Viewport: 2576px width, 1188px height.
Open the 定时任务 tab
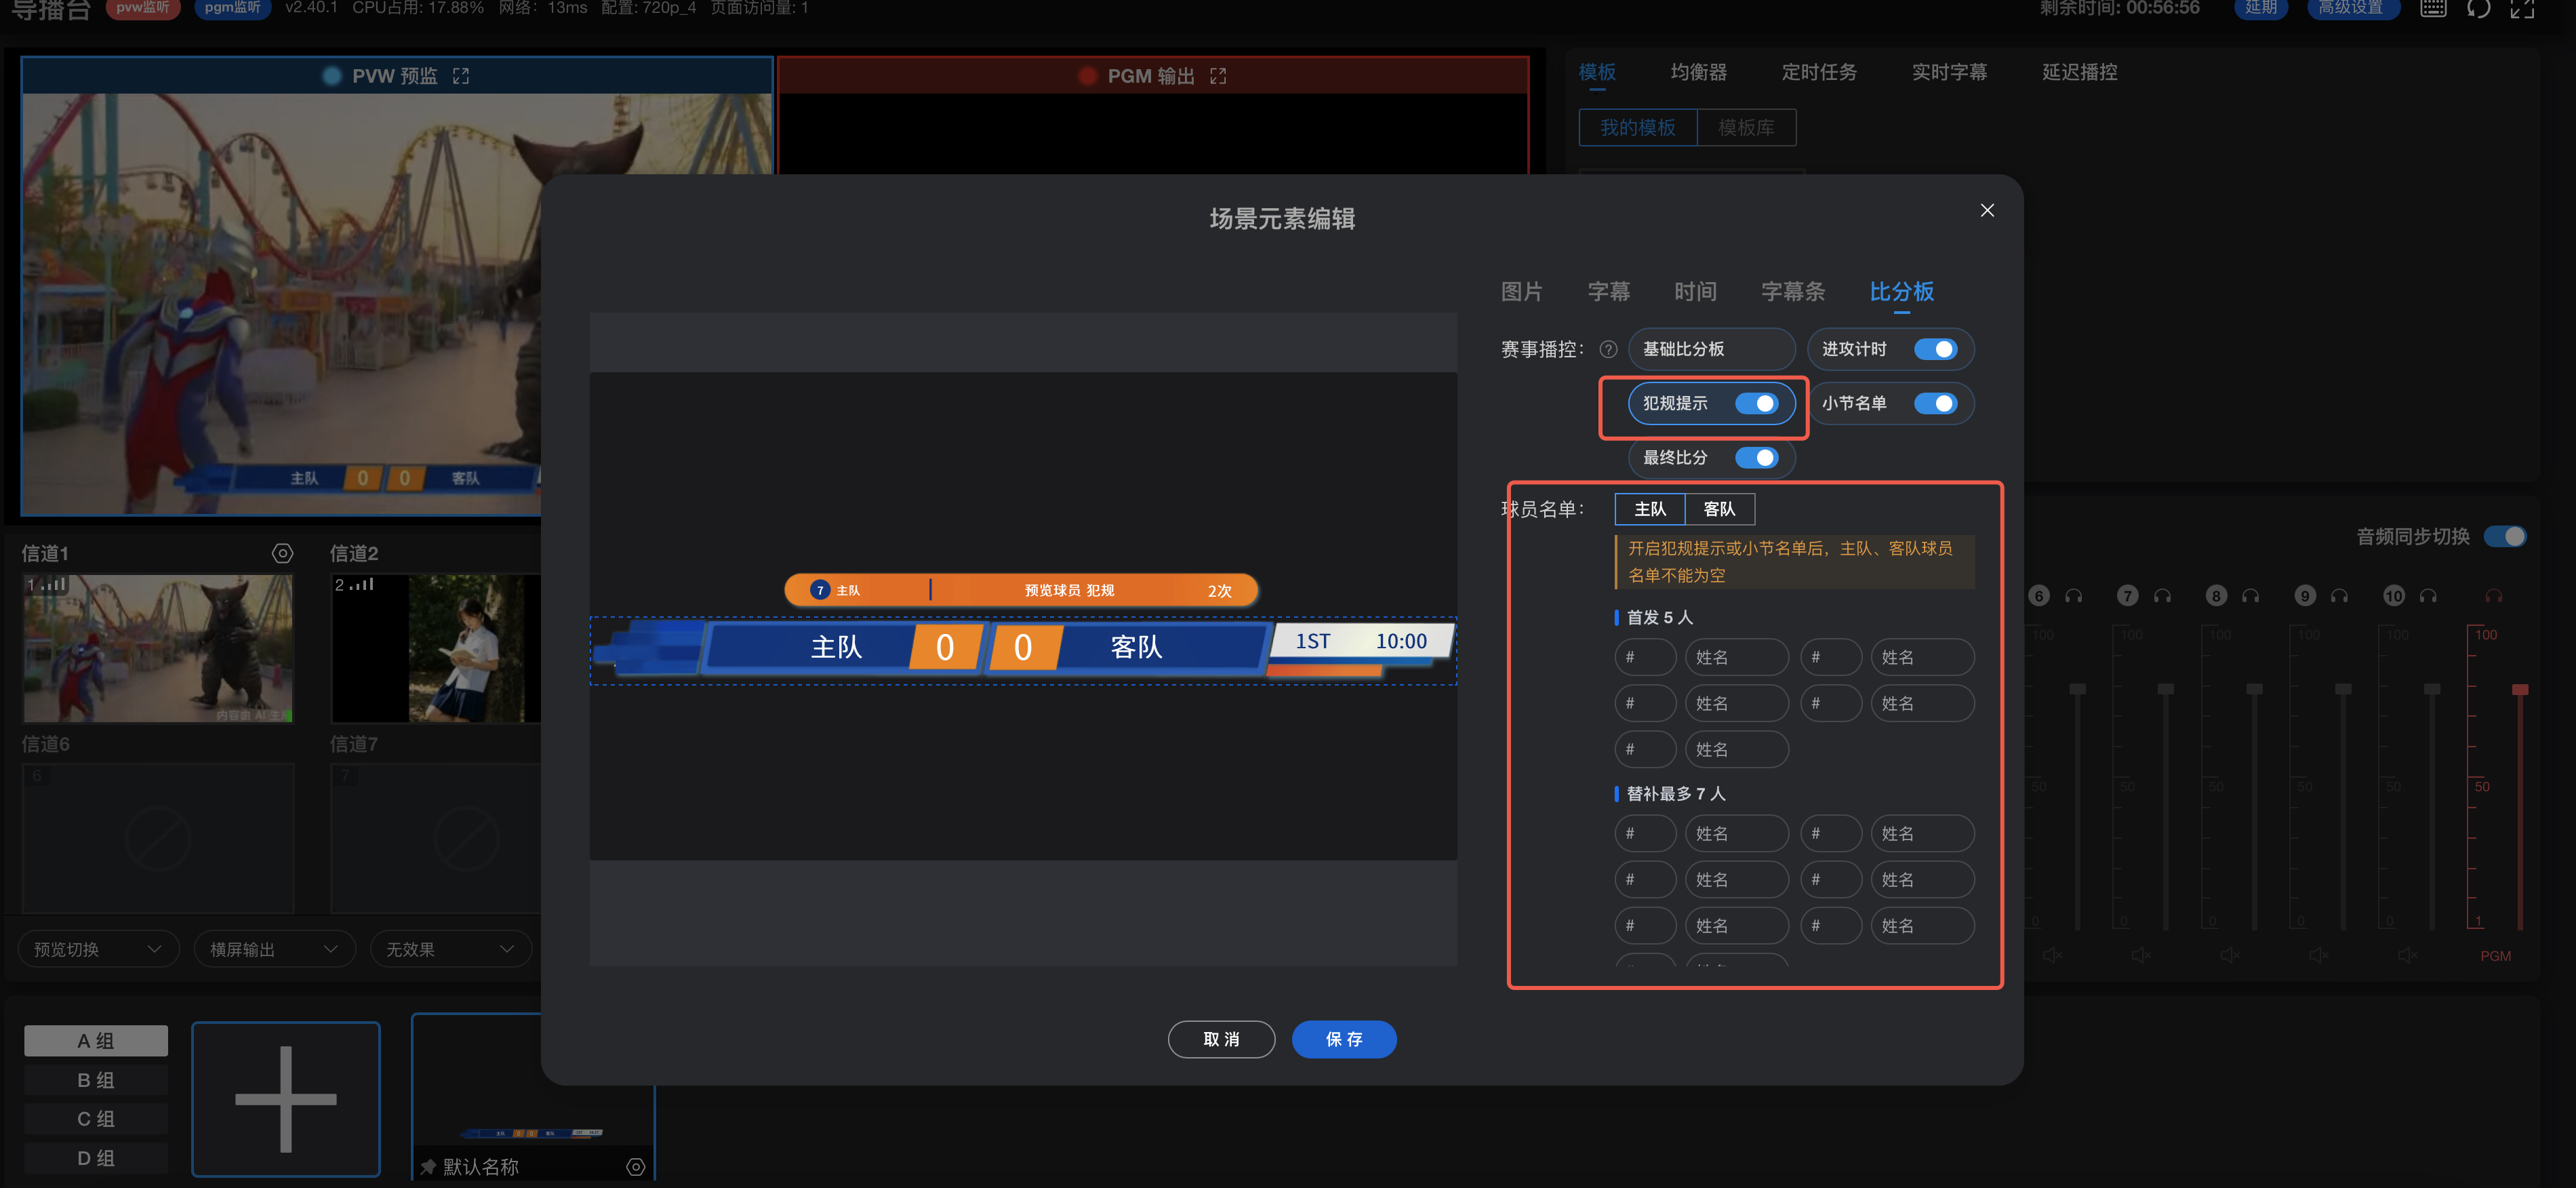point(1819,72)
